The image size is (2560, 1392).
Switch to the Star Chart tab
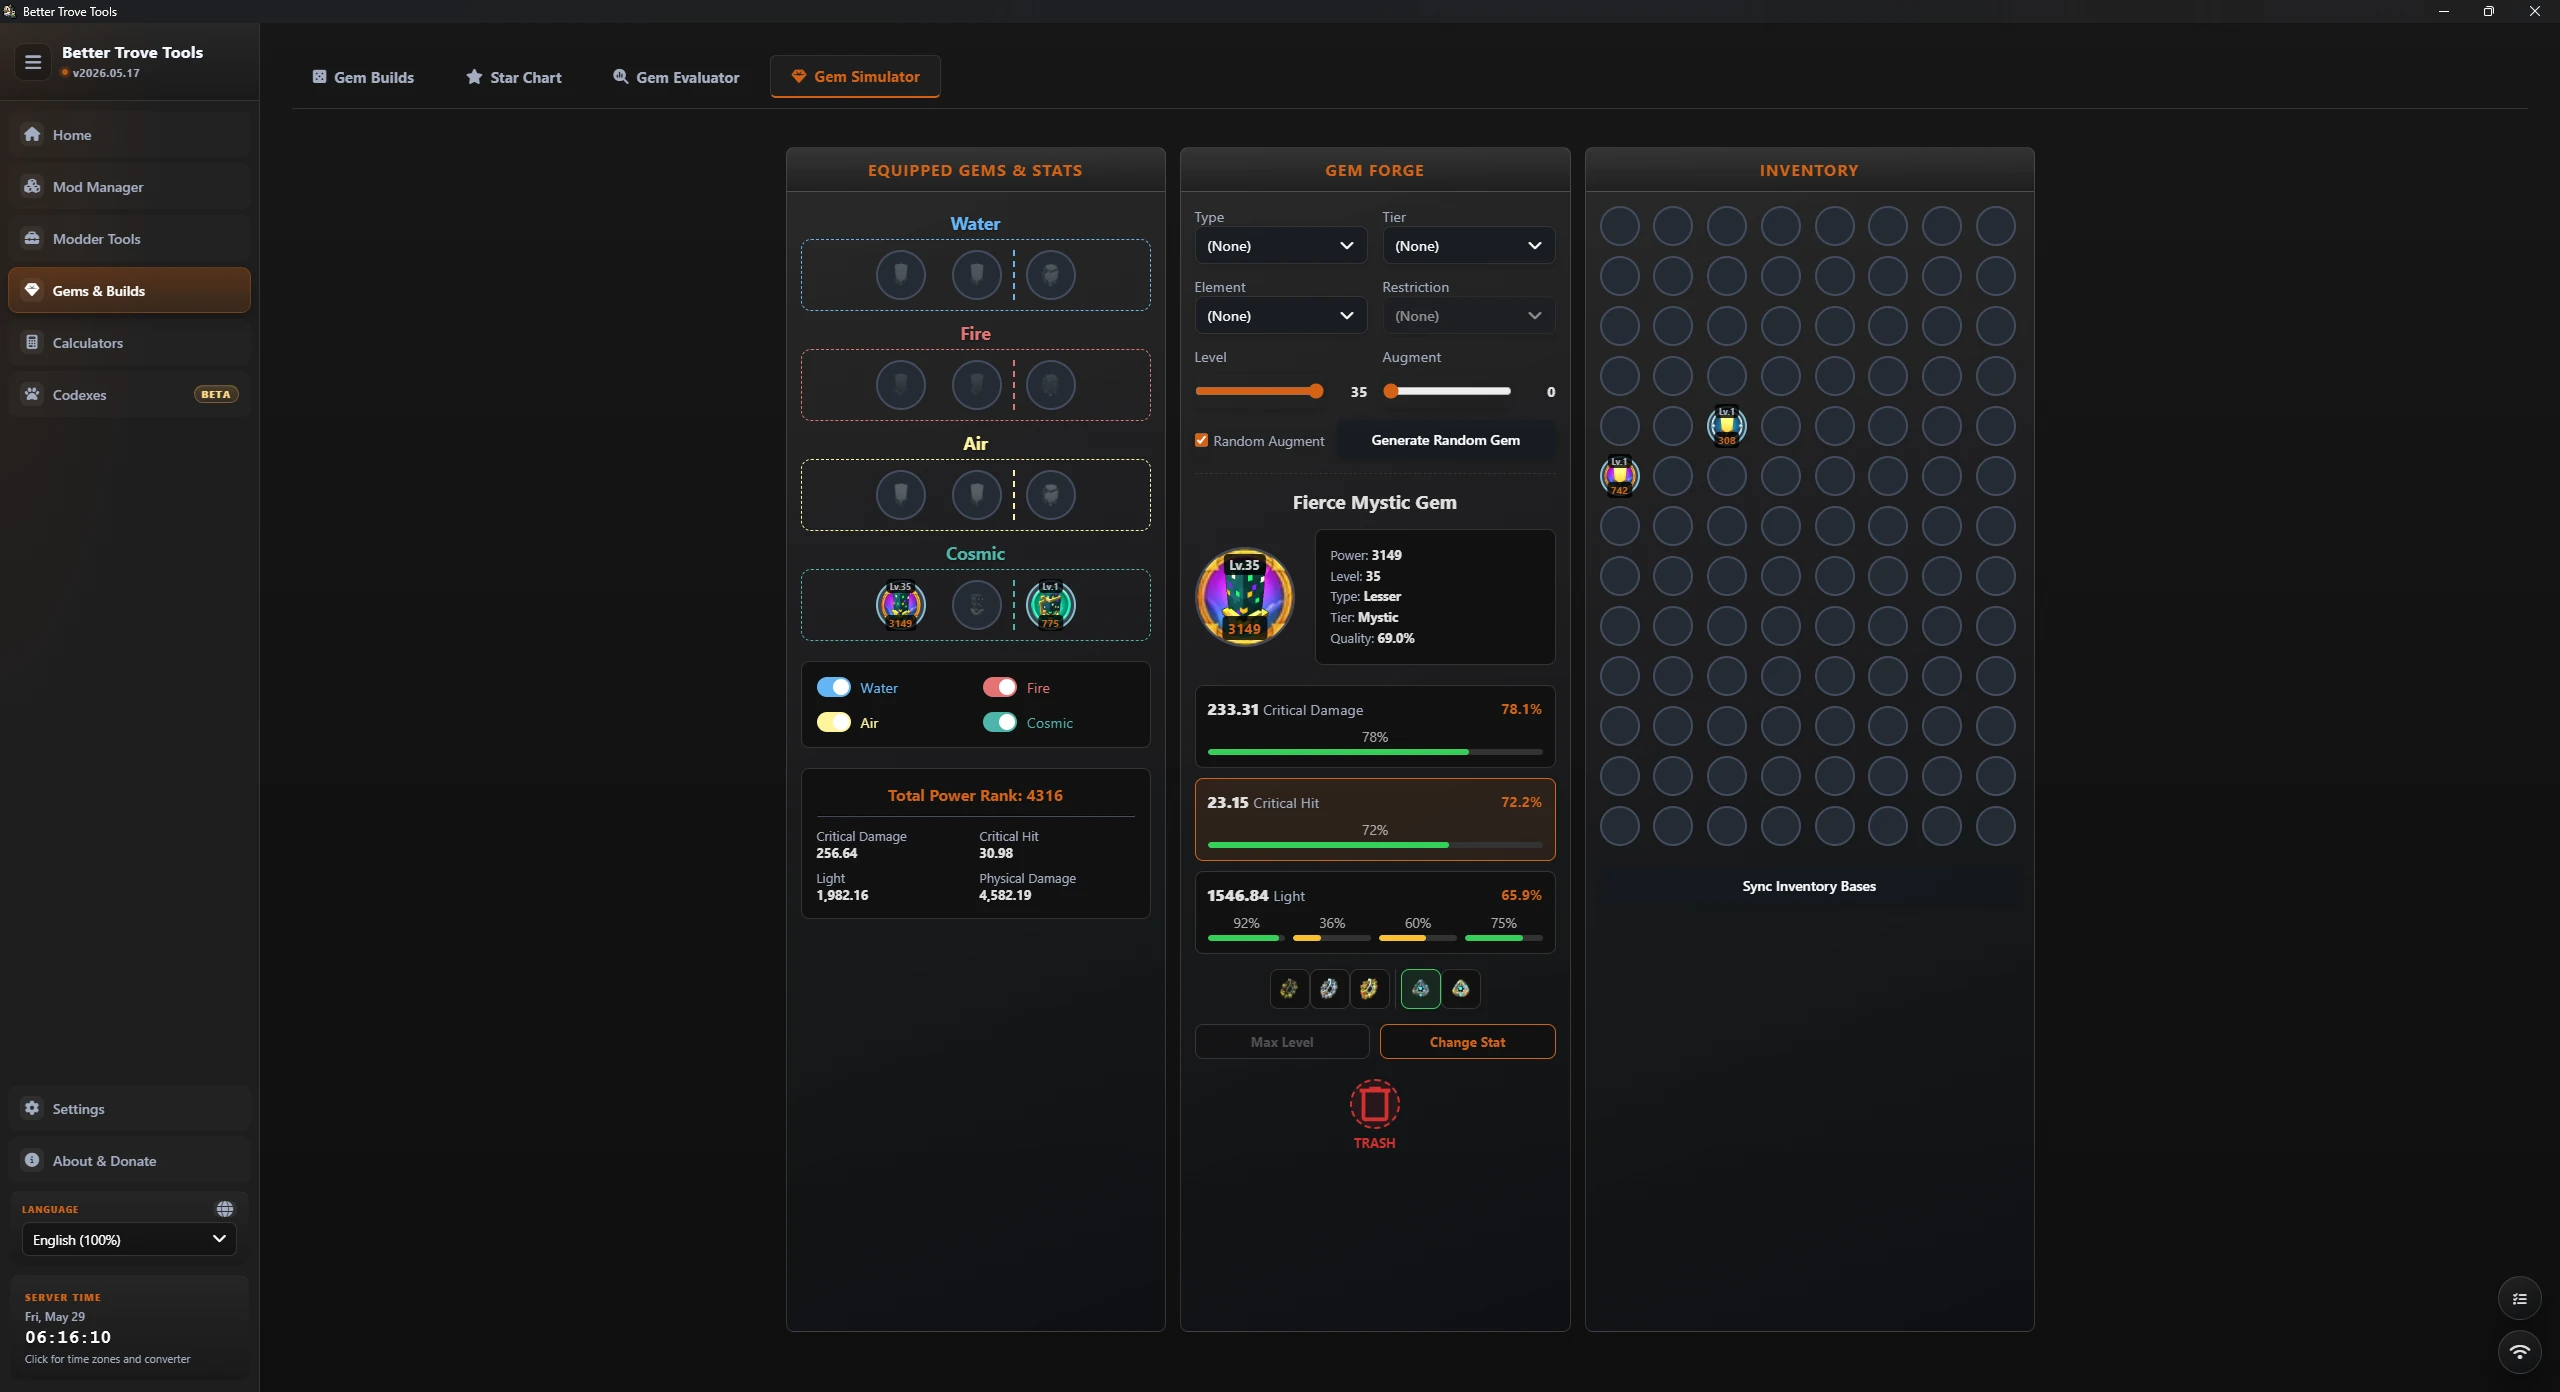click(514, 77)
